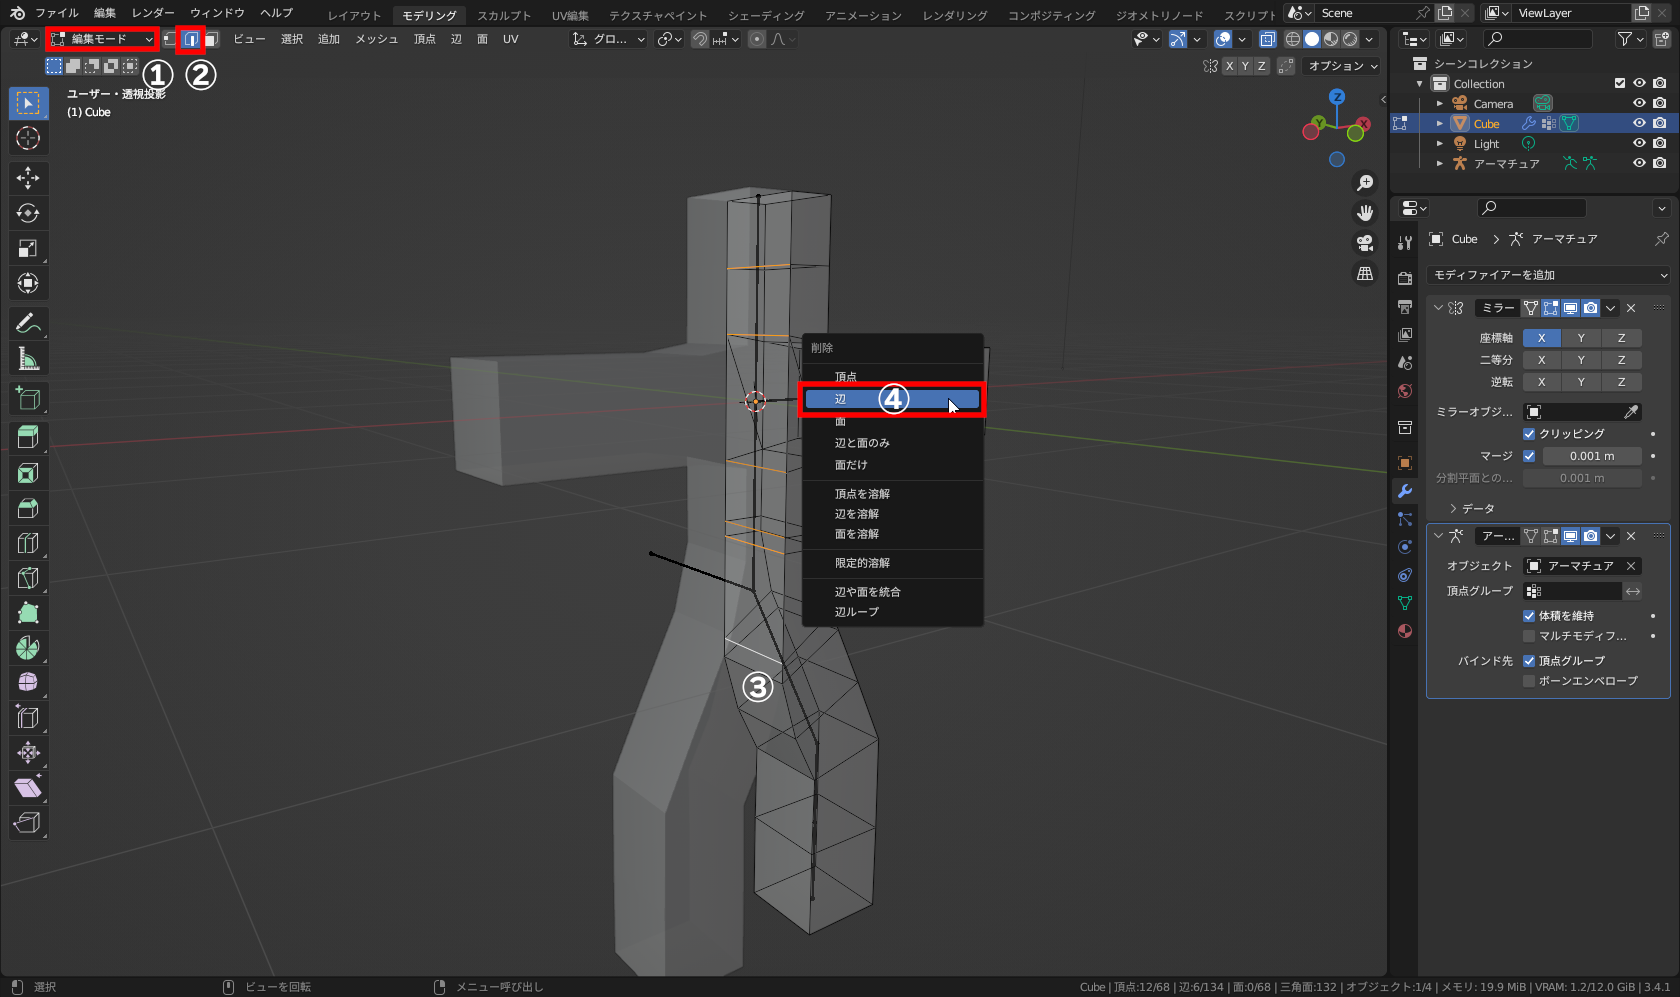Open the ファイル menu
The width and height of the screenshot is (1680, 997).
(x=57, y=13)
